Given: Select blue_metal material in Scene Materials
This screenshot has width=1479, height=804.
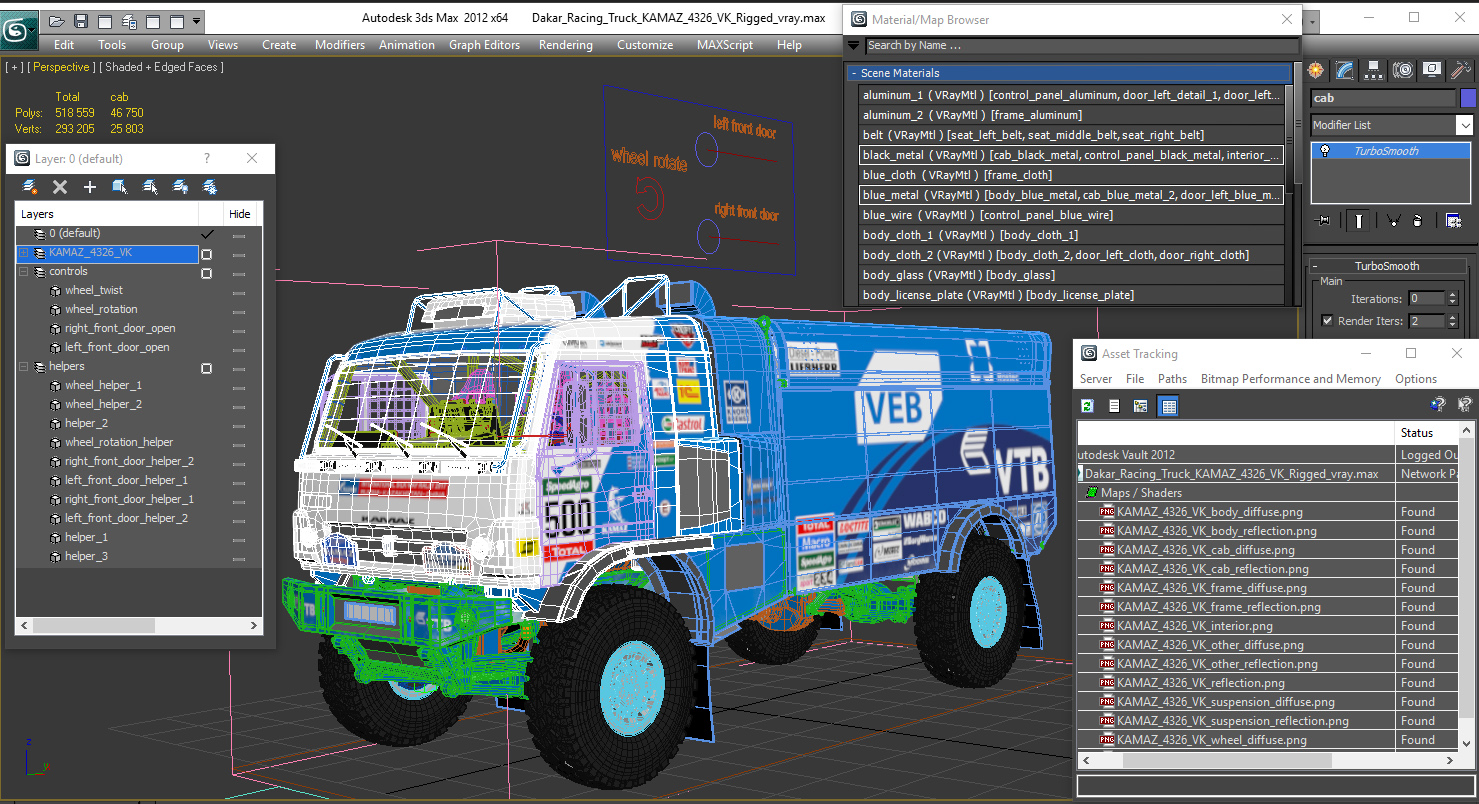Looking at the screenshot, I should (1072, 195).
